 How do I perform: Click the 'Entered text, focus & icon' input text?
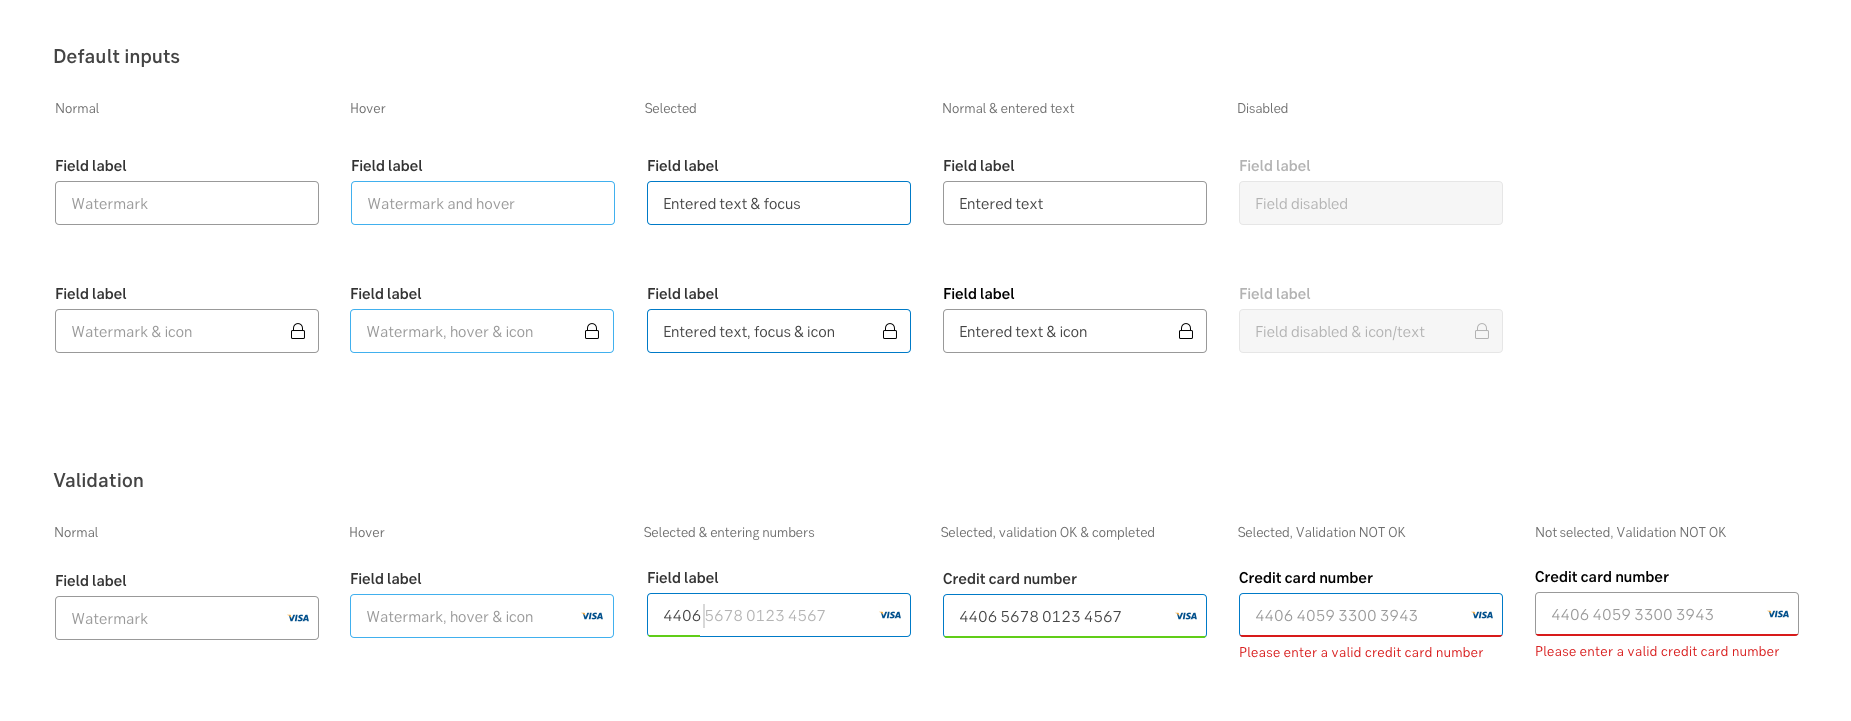tap(748, 332)
